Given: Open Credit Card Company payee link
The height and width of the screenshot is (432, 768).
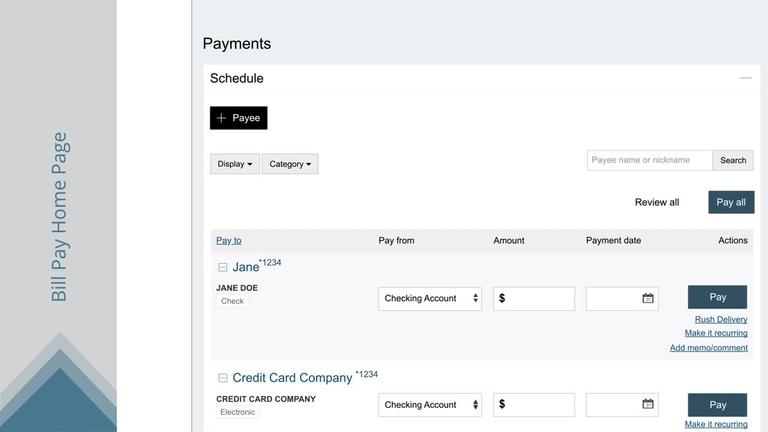Looking at the screenshot, I should 292,378.
